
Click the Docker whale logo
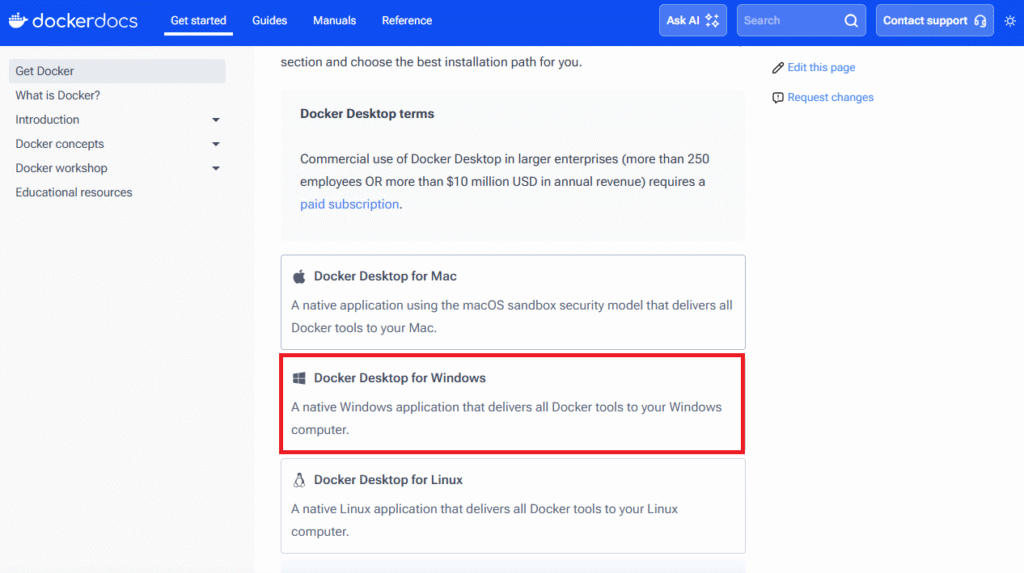pyautogui.click(x=17, y=20)
